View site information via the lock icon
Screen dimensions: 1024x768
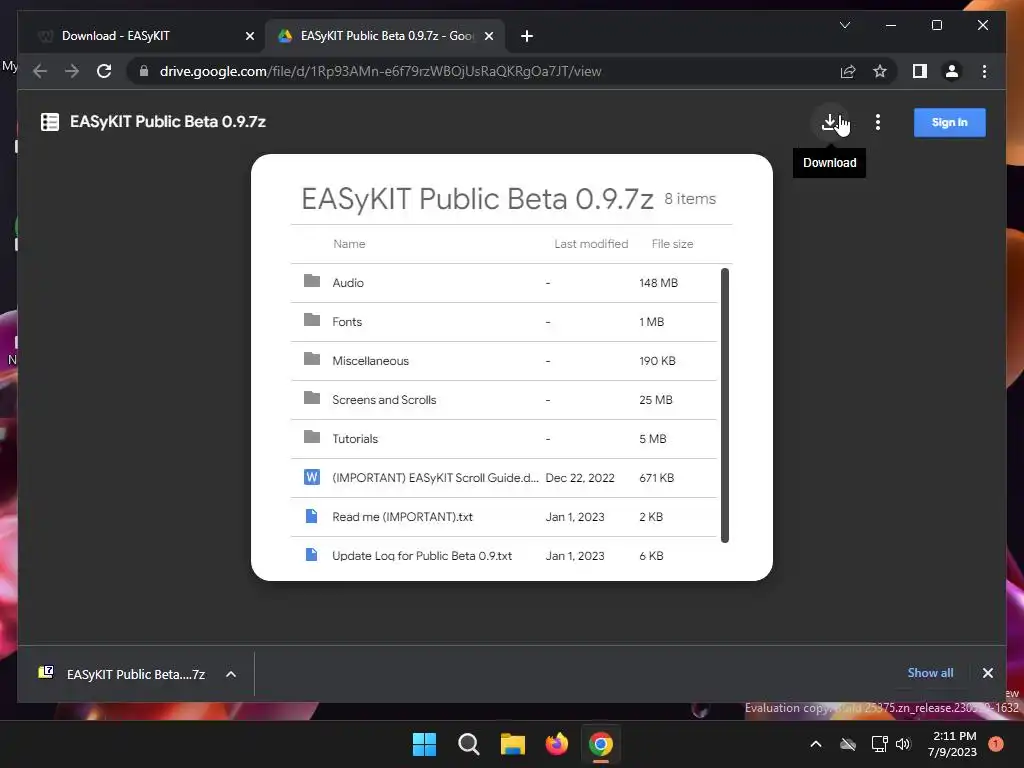(144, 71)
